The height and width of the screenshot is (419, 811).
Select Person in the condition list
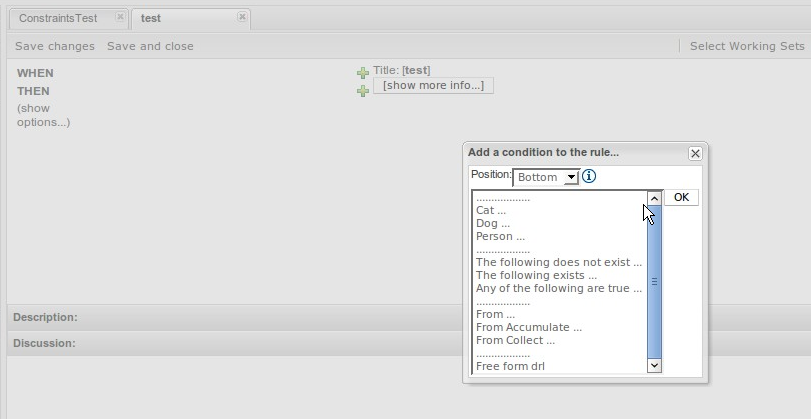tap(500, 237)
